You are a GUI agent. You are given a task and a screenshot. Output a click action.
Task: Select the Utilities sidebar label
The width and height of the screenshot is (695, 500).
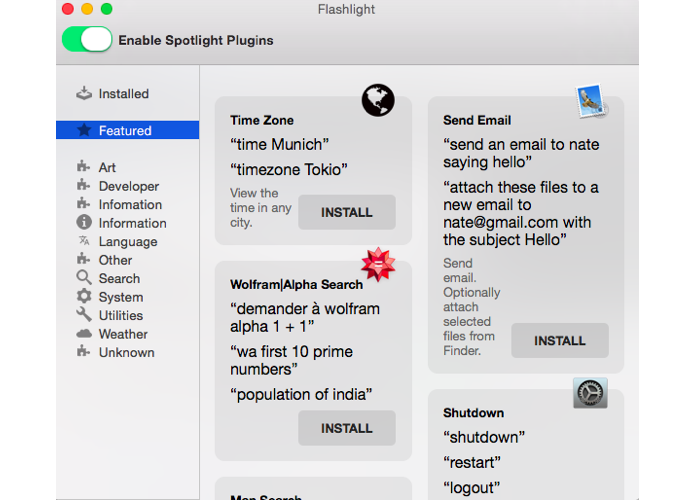pyautogui.click(x=121, y=315)
